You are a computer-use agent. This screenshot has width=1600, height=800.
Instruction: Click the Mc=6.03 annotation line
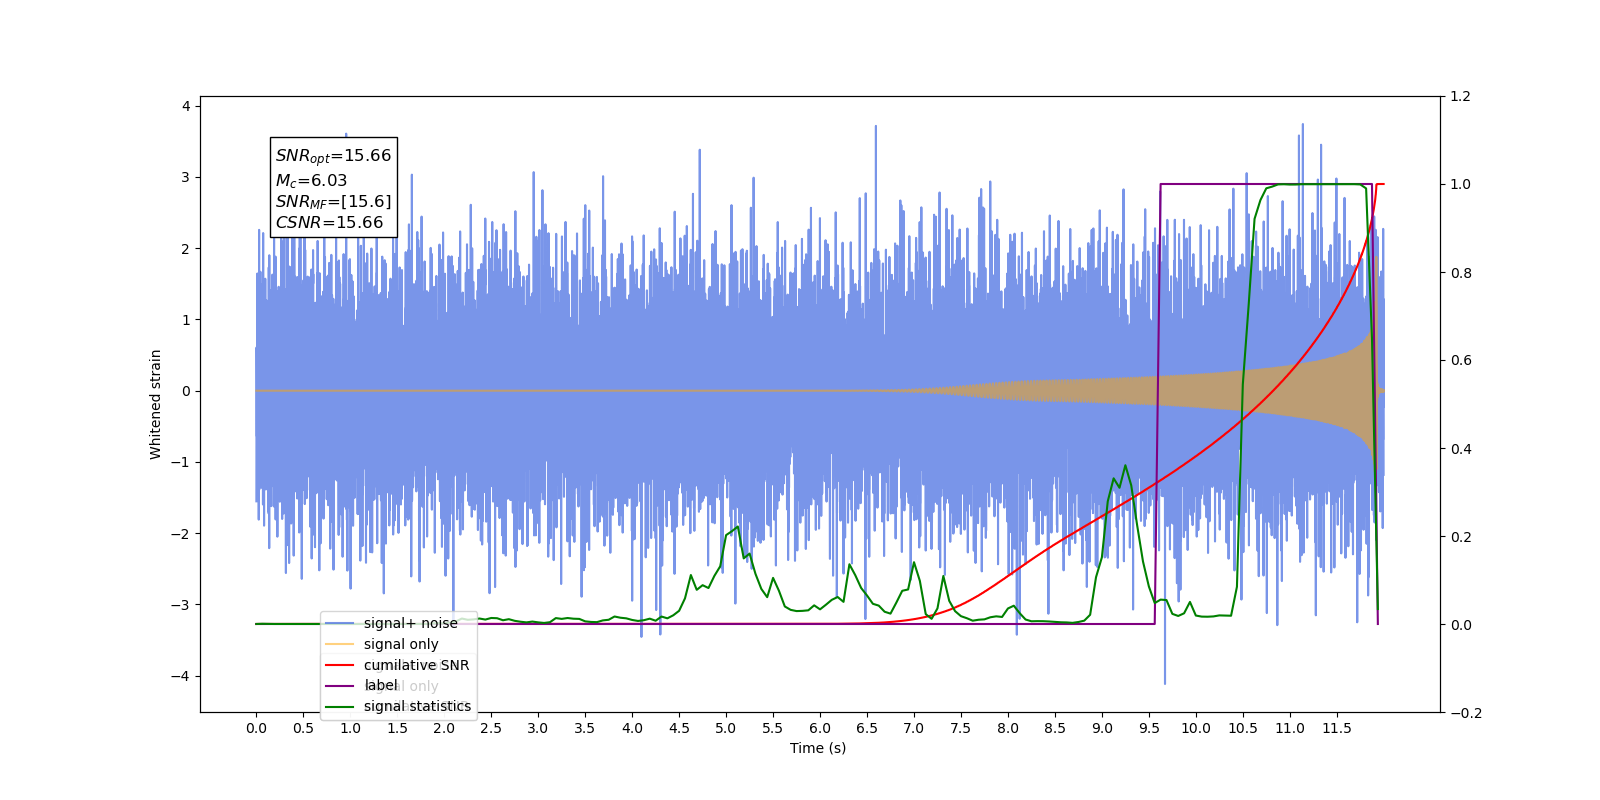(x=311, y=180)
